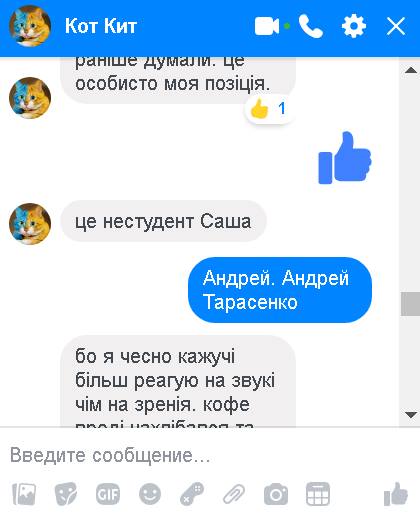The height and width of the screenshot is (516, 420).
Task: Open the plan calendar icon
Action: [x=318, y=494]
